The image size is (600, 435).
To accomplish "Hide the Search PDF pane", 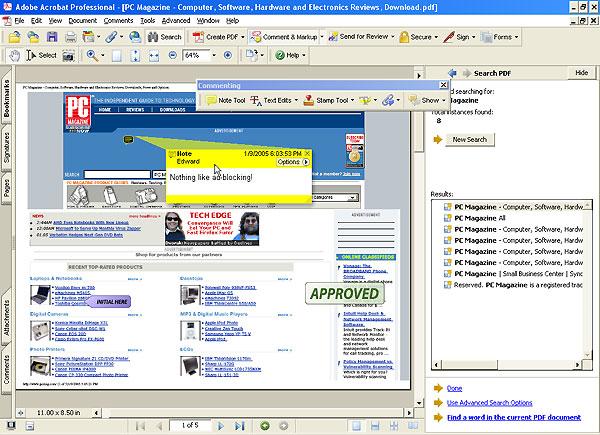I will pyautogui.click(x=581, y=73).
